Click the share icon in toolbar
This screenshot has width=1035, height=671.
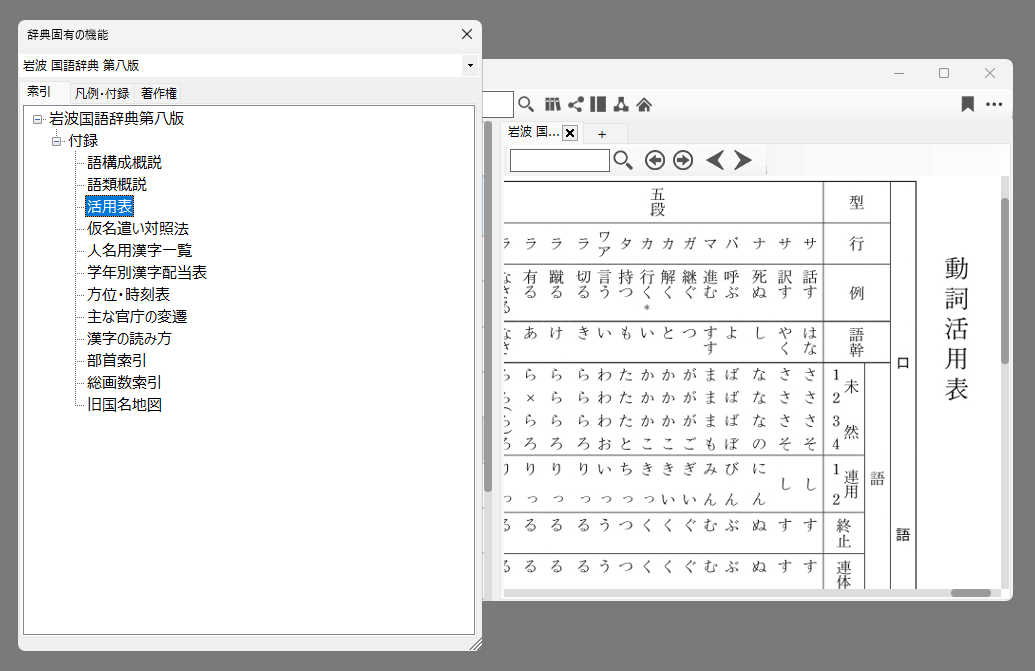click(x=576, y=104)
